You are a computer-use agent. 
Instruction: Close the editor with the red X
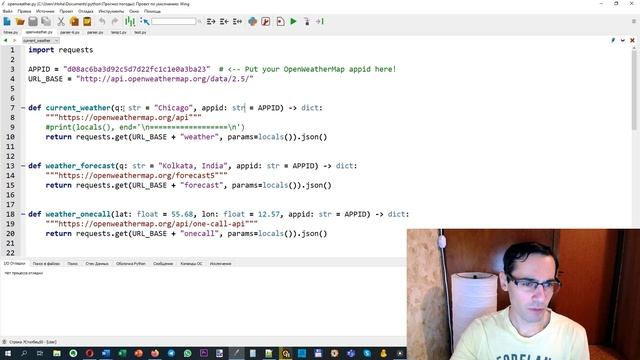coord(632,40)
